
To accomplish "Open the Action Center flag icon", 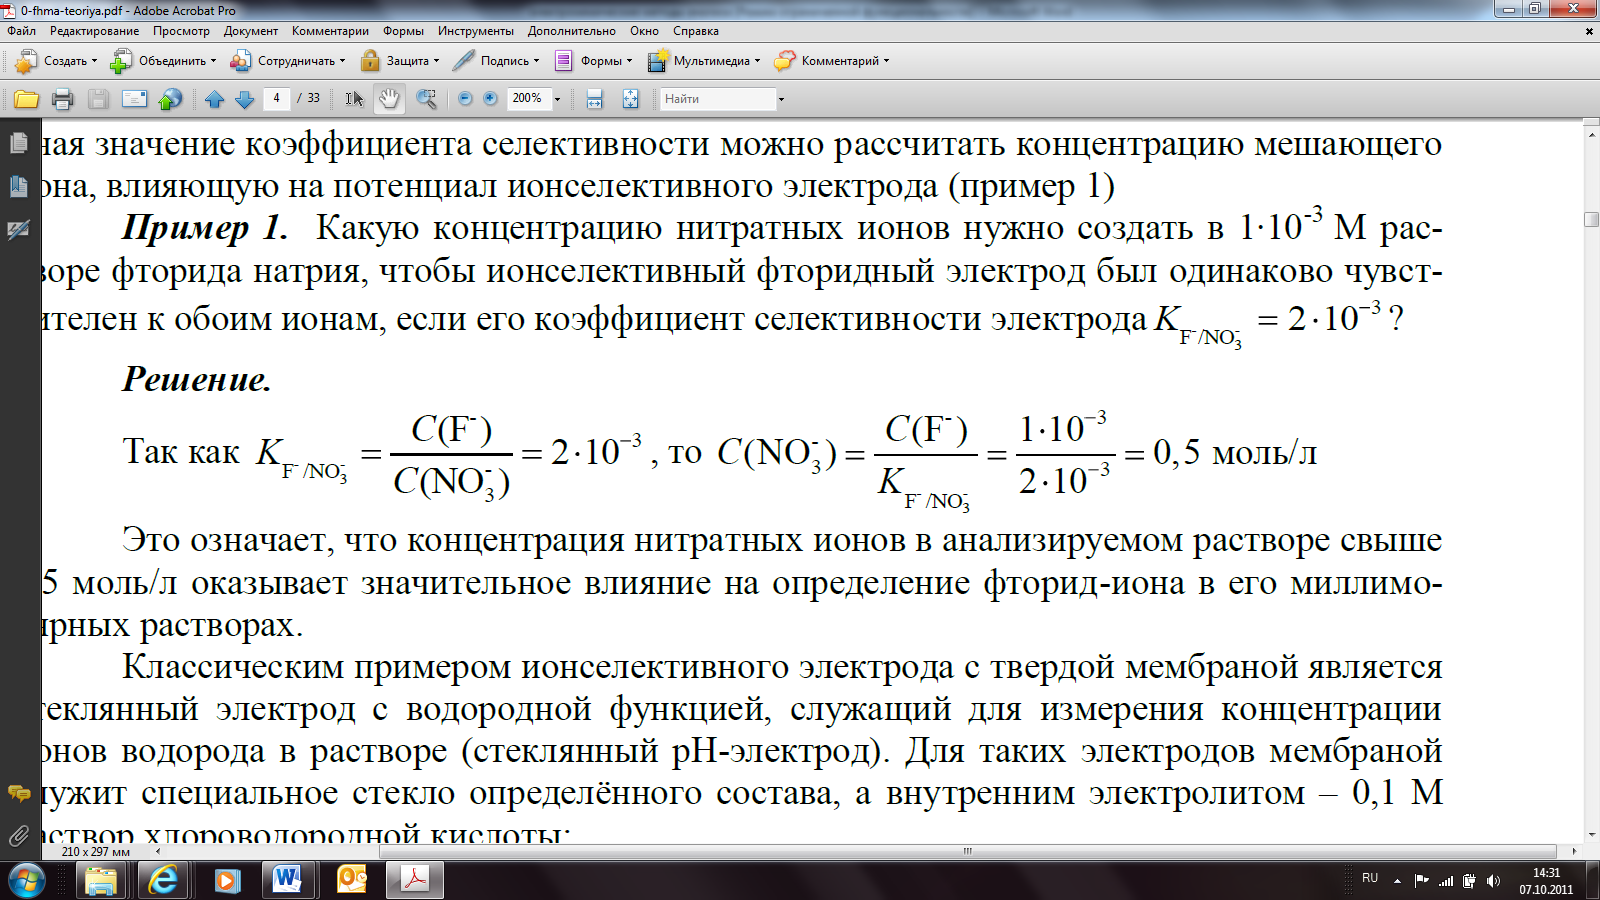I will coord(1422,881).
